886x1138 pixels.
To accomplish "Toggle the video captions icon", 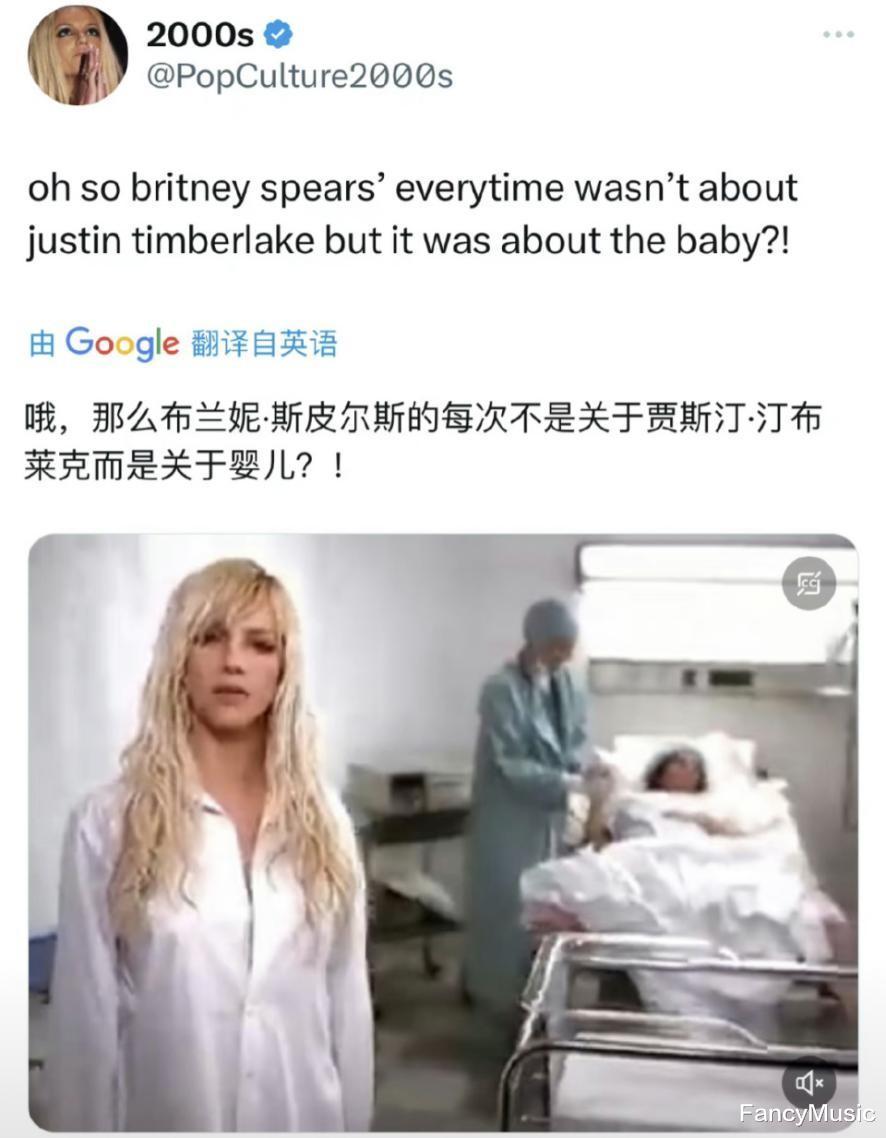I will (808, 583).
